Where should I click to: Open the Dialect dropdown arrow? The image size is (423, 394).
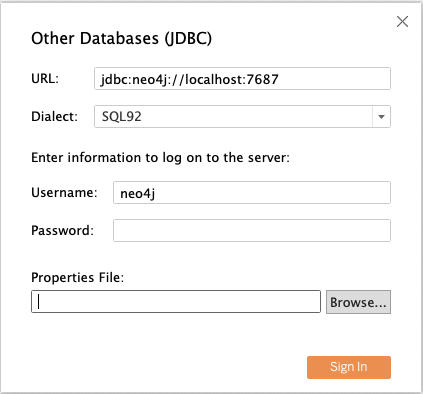pos(381,117)
